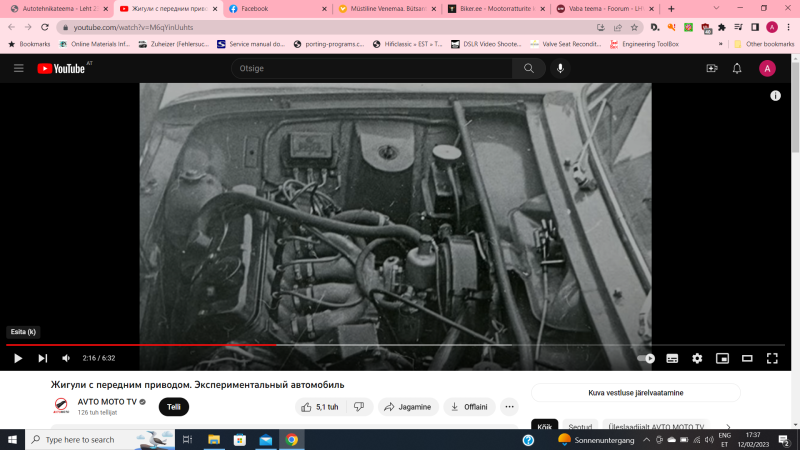800x450 pixels.
Task: Turn on subtitles captions
Action: pyautogui.click(x=672, y=358)
